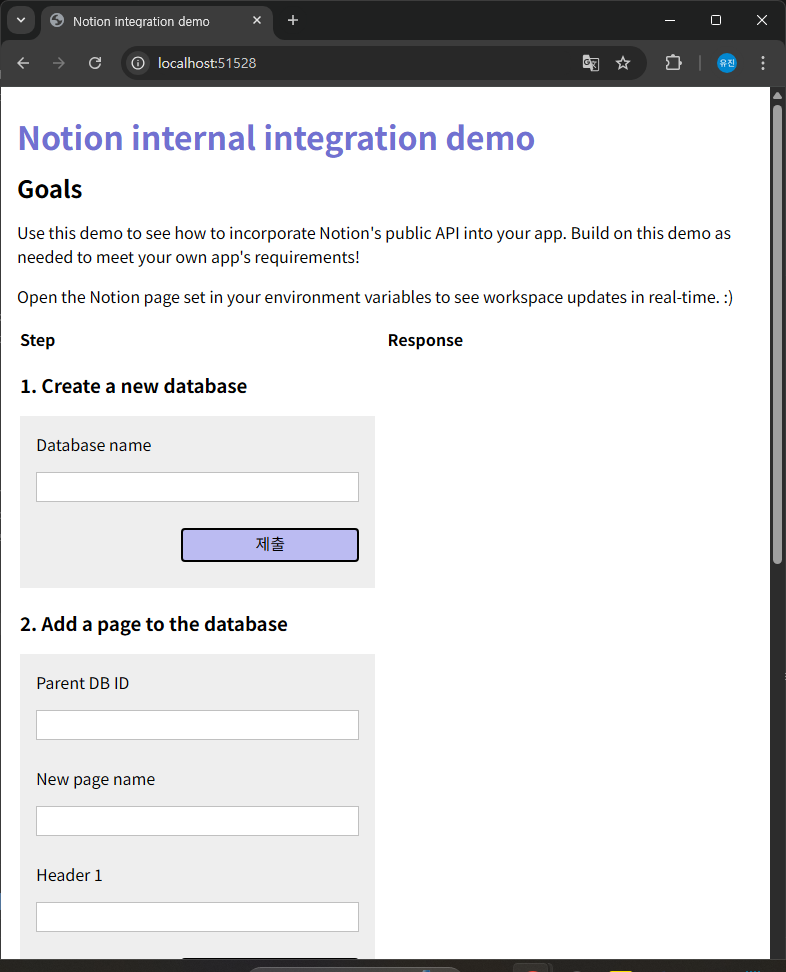Reload the localhost page
Image resolution: width=786 pixels, height=972 pixels.
95,63
